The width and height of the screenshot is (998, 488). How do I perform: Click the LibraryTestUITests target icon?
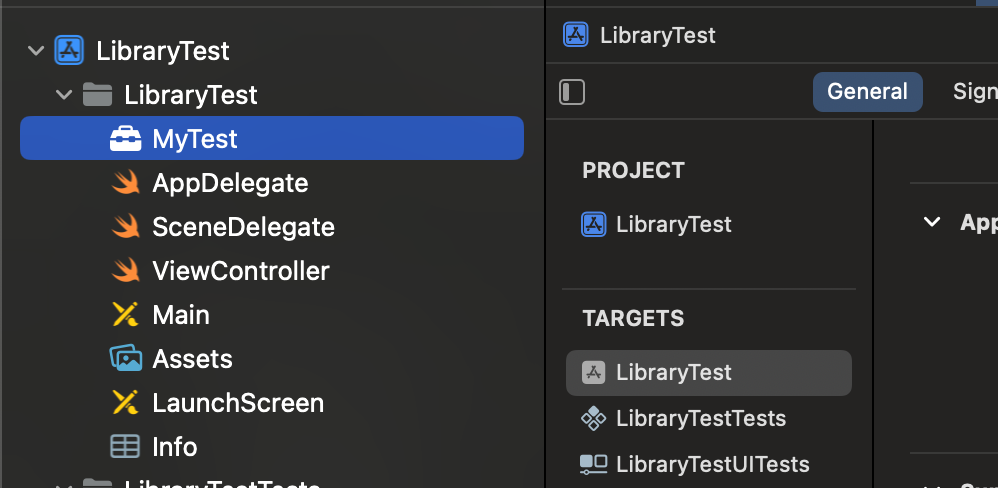point(594,464)
